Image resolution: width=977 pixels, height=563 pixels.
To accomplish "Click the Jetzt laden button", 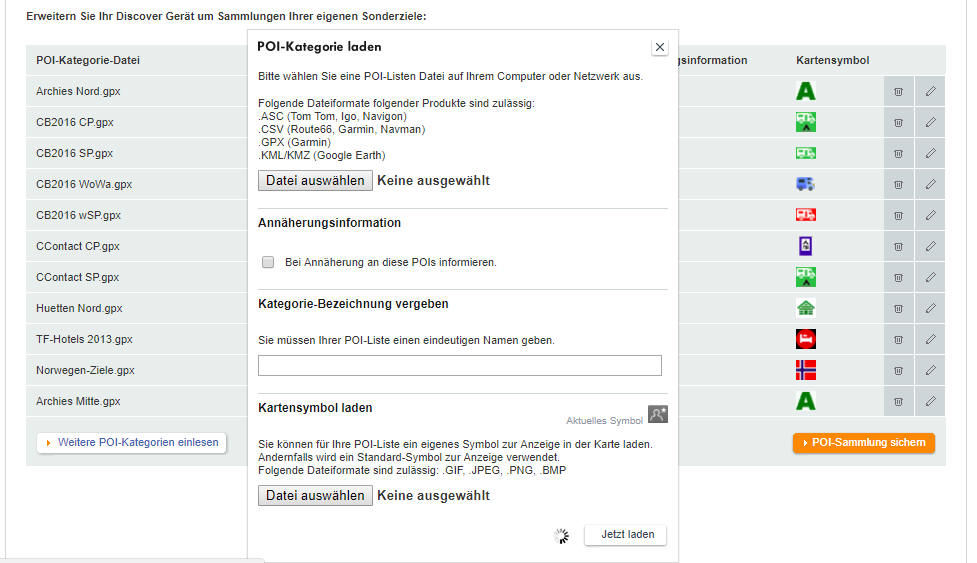I will click(626, 535).
